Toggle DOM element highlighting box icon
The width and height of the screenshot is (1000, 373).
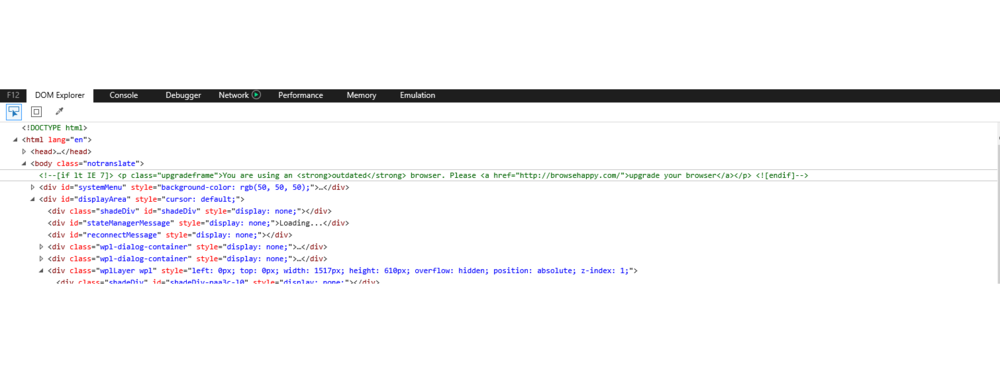36,112
